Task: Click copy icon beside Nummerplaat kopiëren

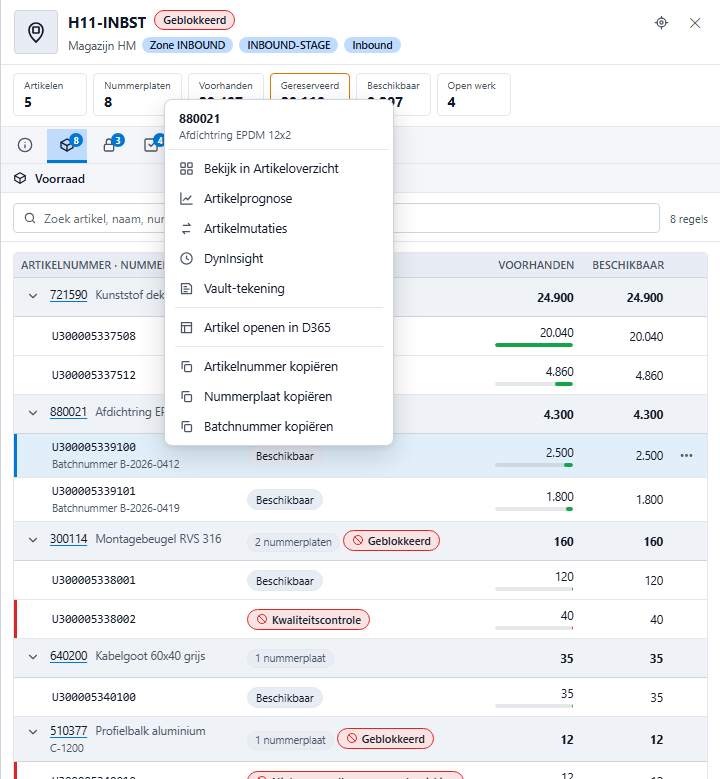Action: [186, 397]
